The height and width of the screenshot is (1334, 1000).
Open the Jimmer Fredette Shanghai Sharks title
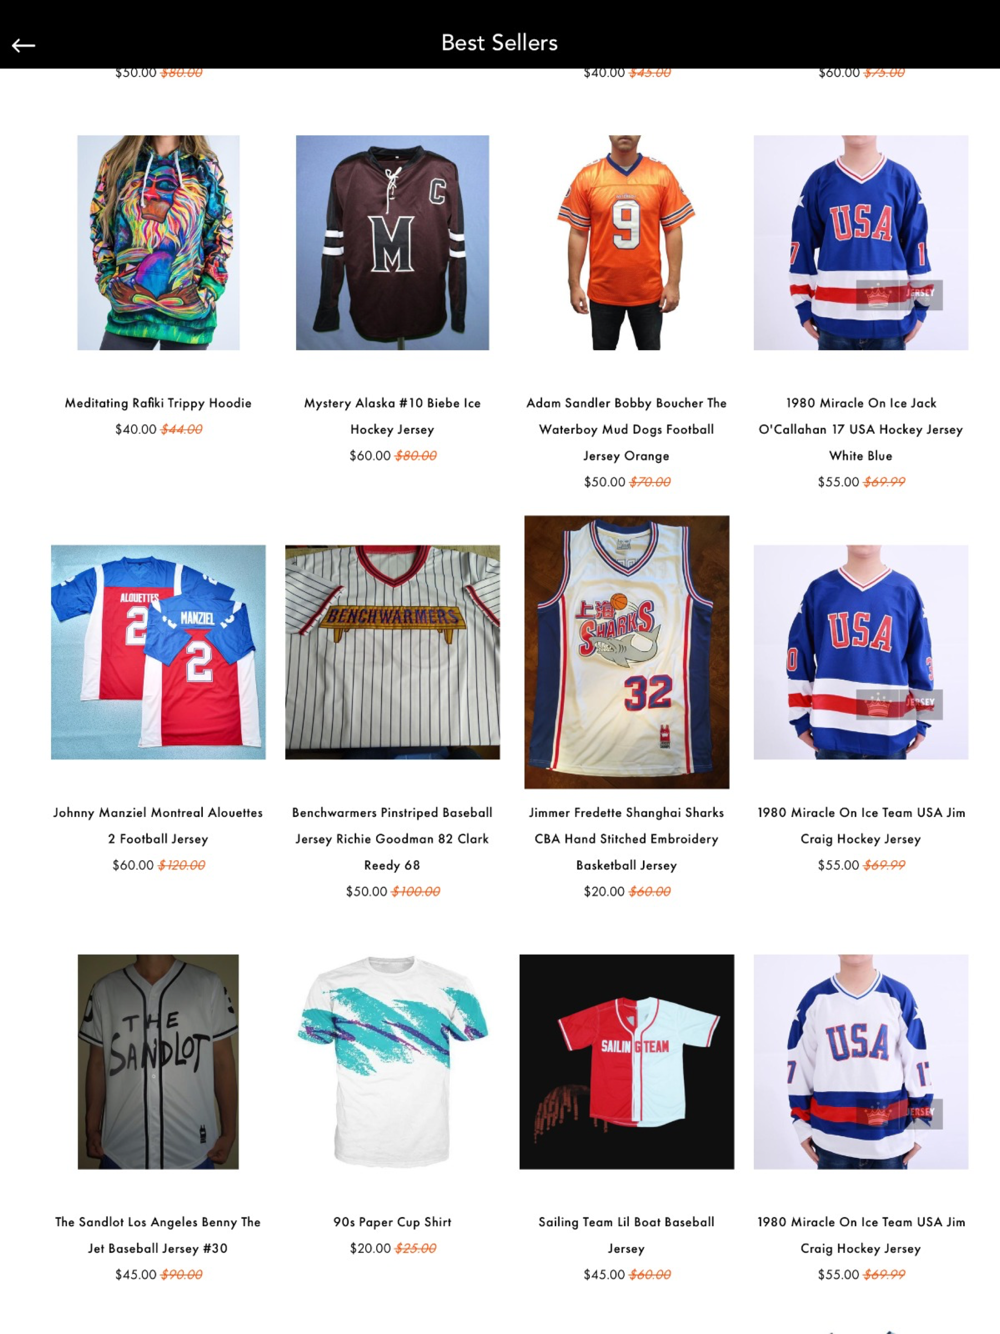tap(626, 839)
